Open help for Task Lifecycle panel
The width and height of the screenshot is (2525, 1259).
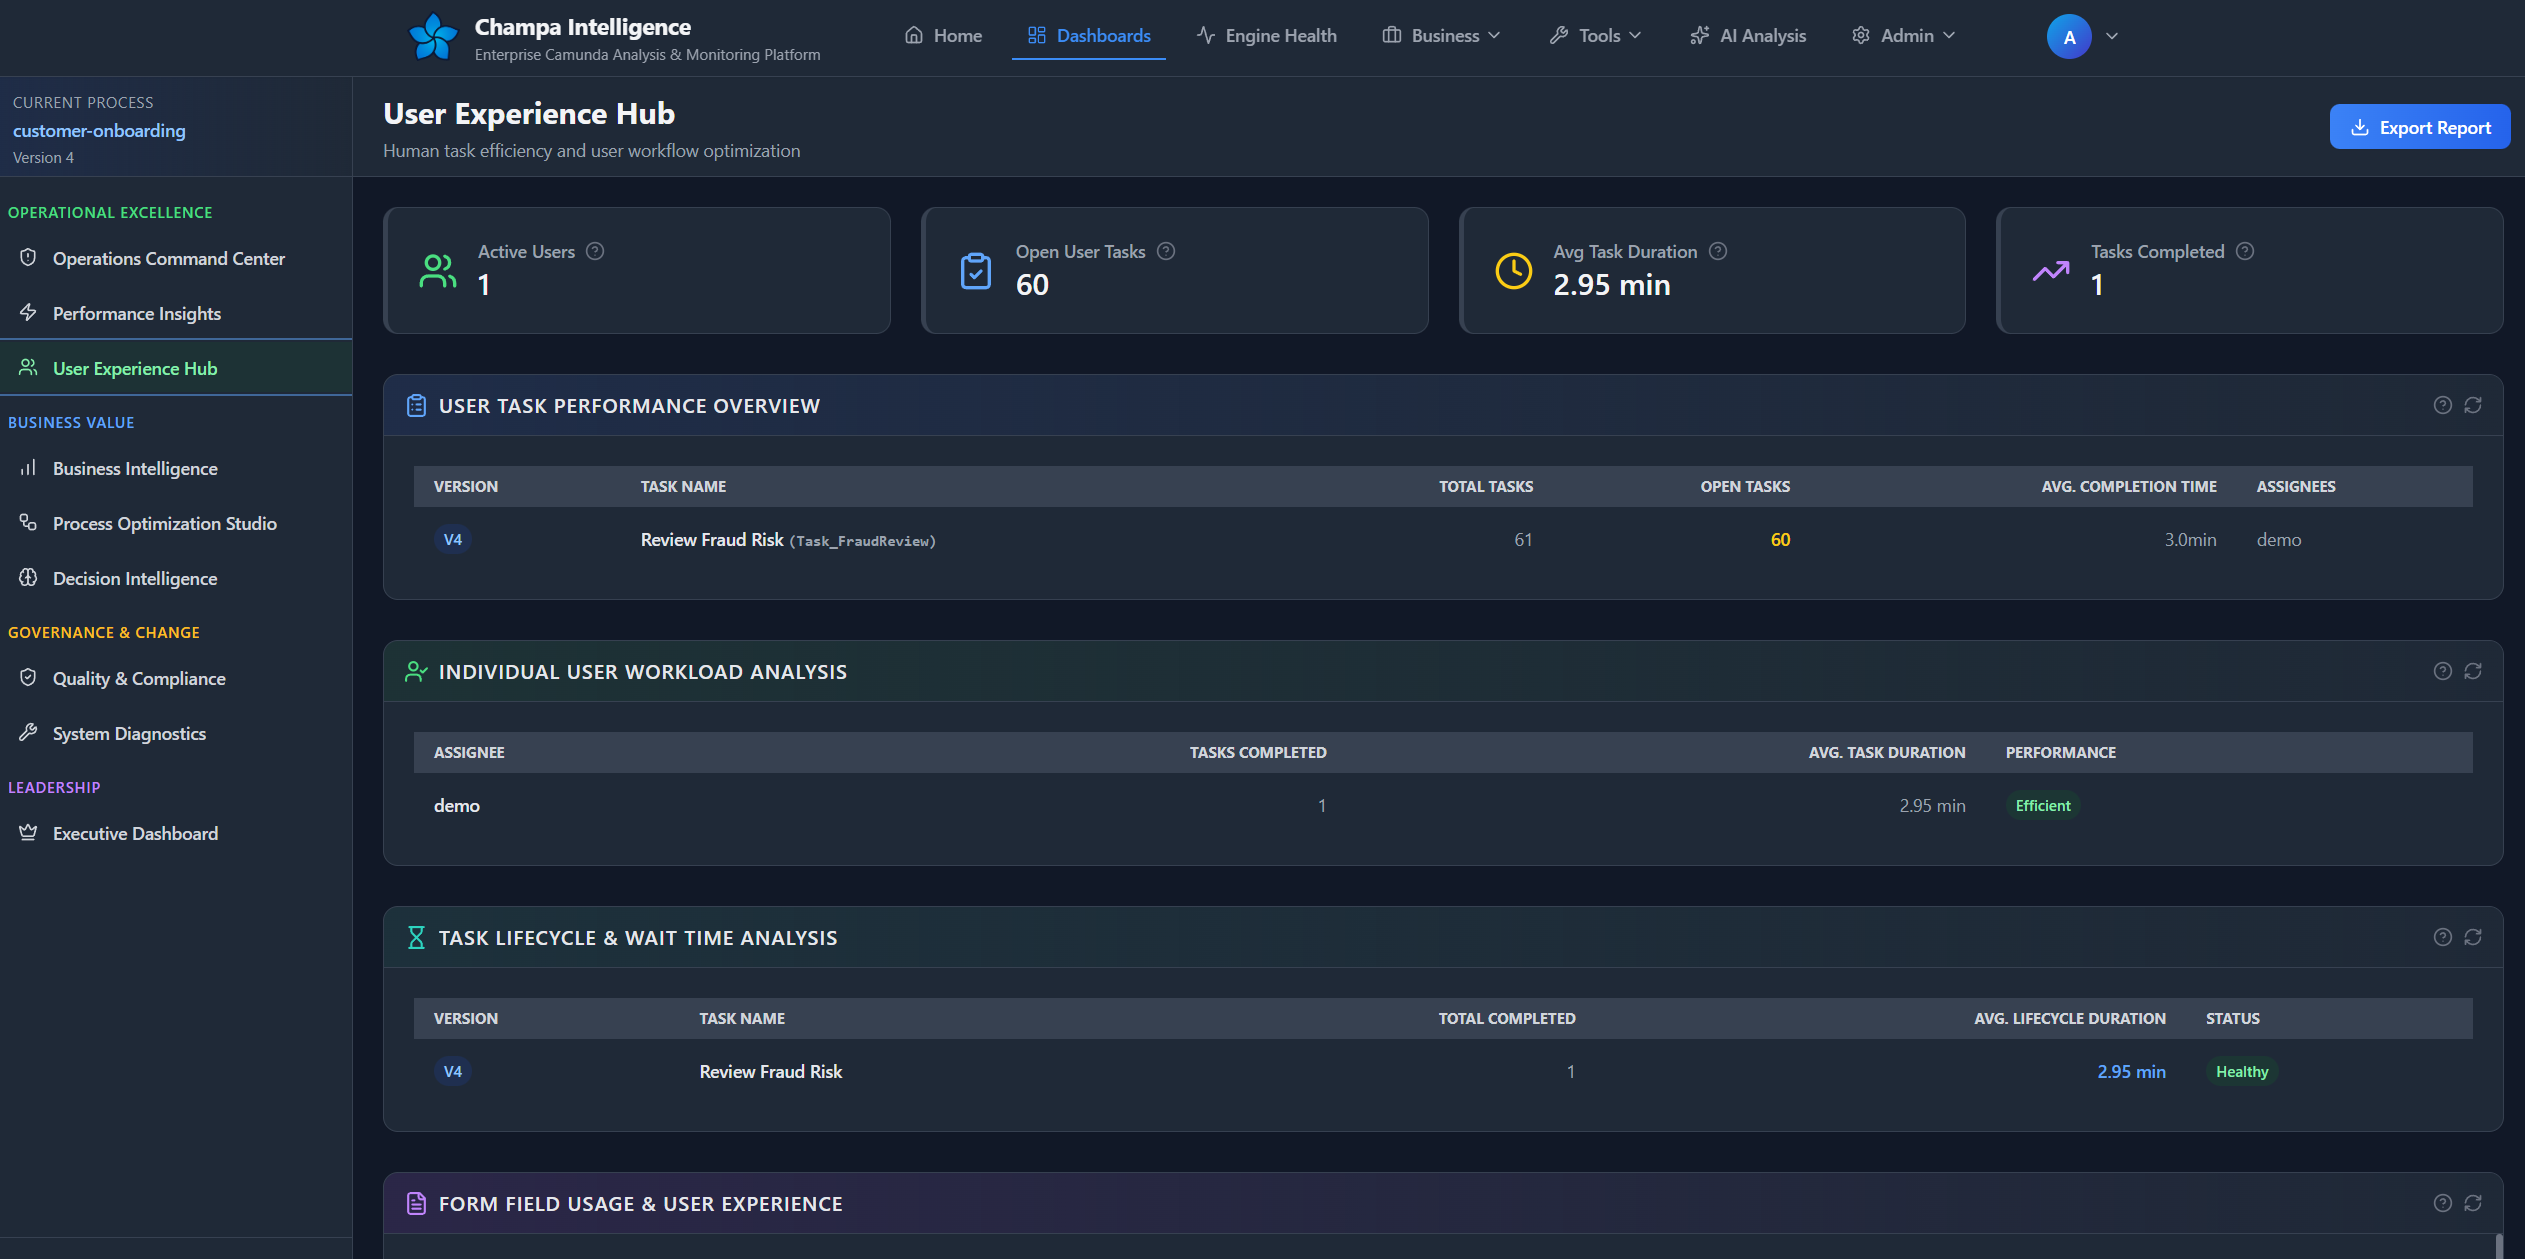[2442, 937]
